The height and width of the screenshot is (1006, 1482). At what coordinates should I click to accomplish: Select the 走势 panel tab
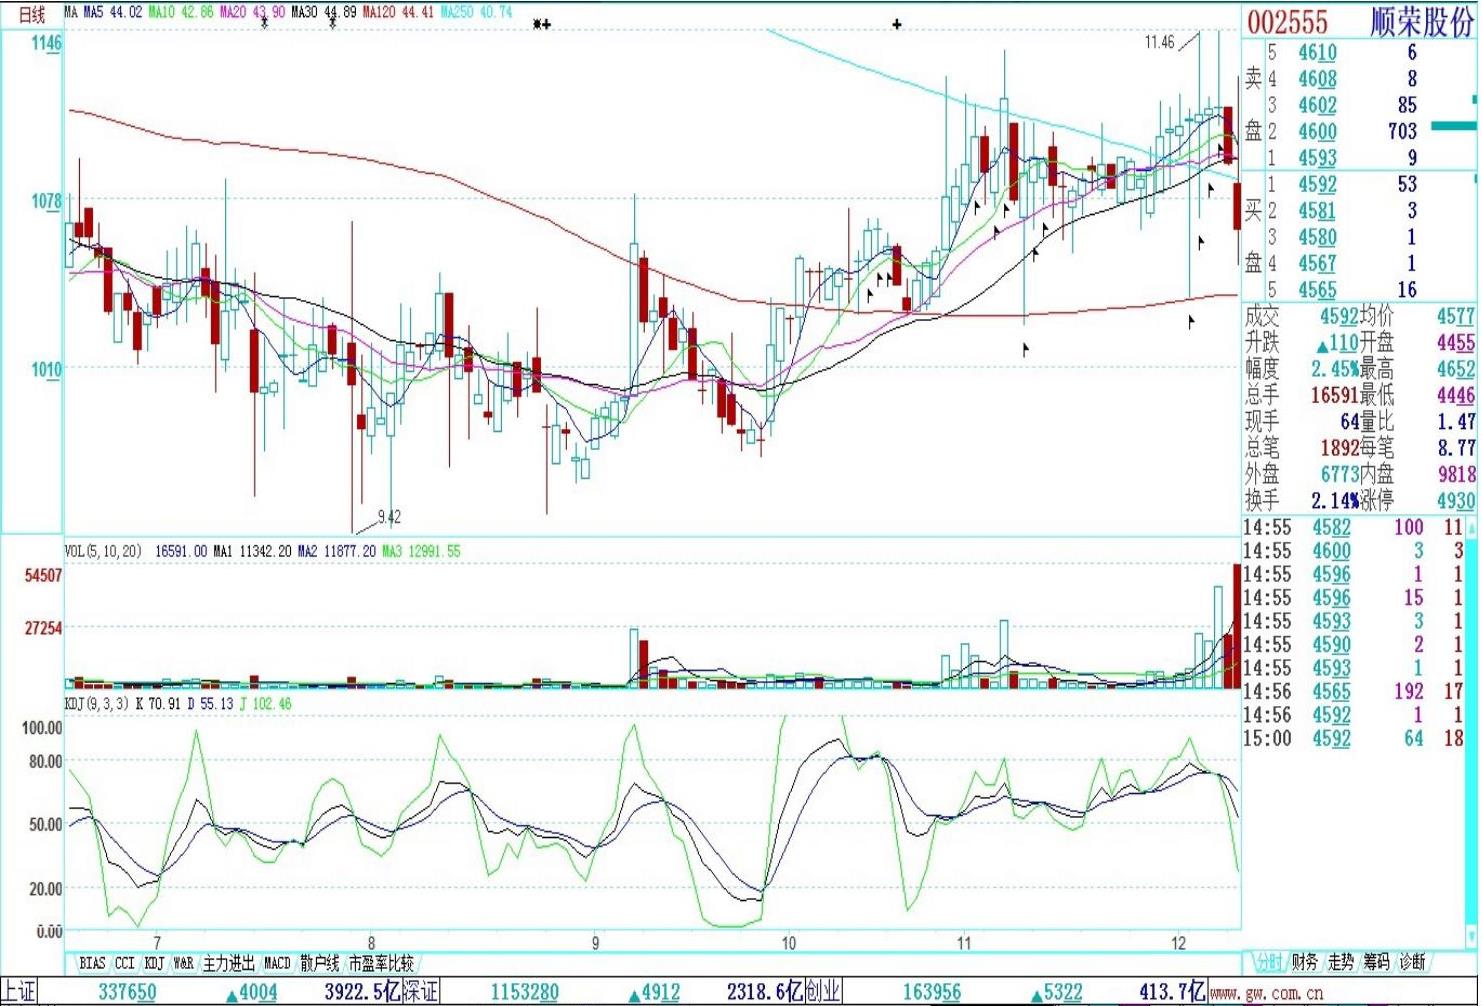pyautogui.click(x=1340, y=962)
